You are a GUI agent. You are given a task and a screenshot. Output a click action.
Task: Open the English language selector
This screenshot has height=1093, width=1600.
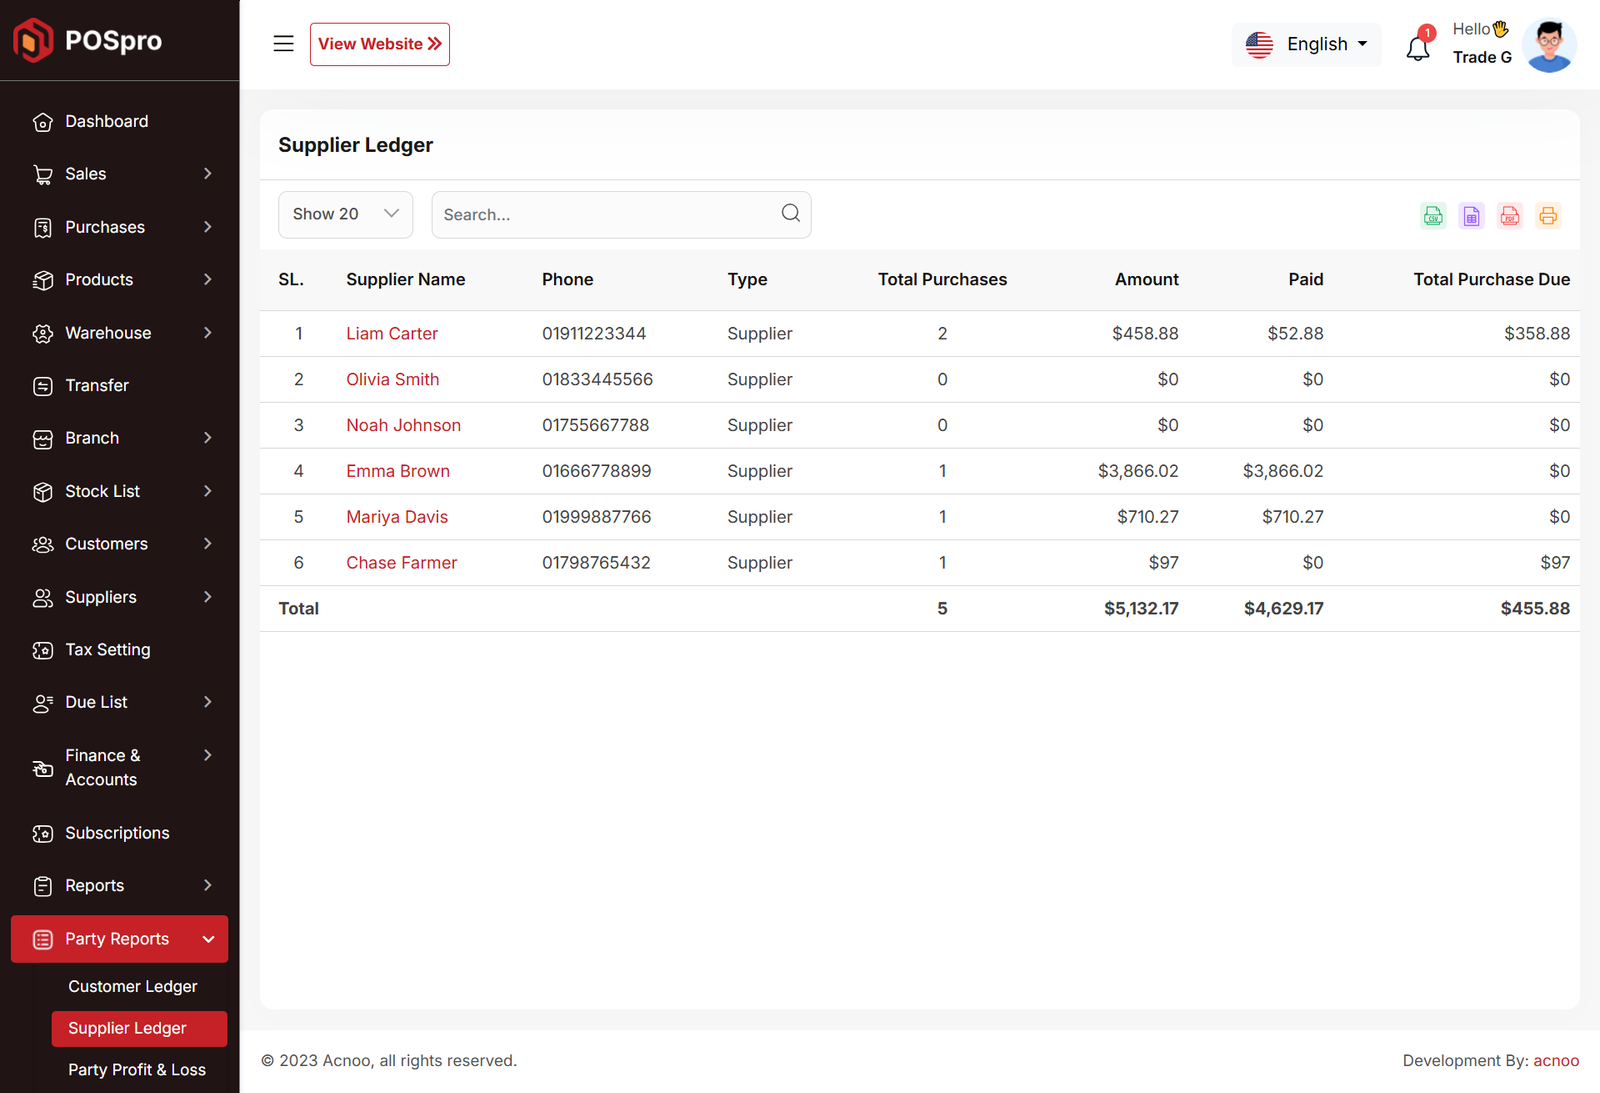click(x=1306, y=44)
